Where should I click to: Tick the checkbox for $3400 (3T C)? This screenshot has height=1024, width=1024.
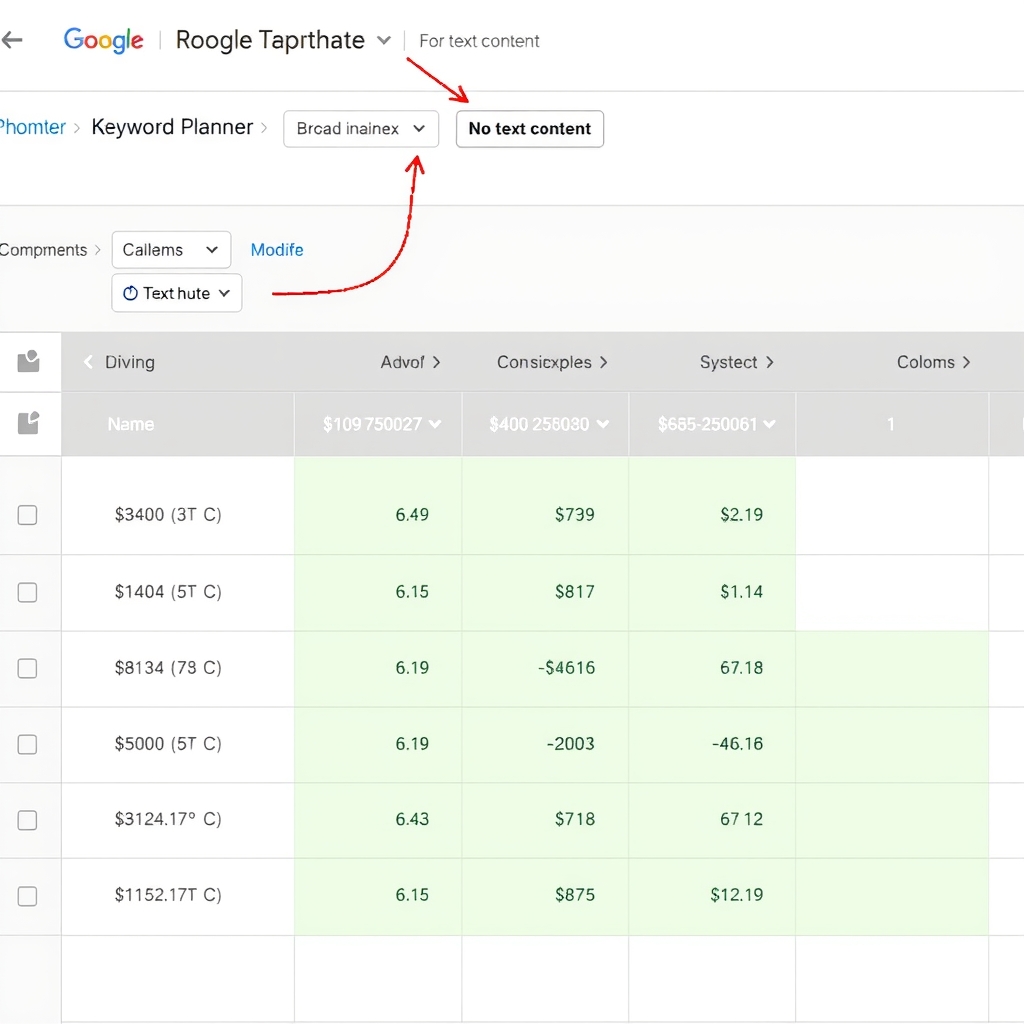coord(27,515)
